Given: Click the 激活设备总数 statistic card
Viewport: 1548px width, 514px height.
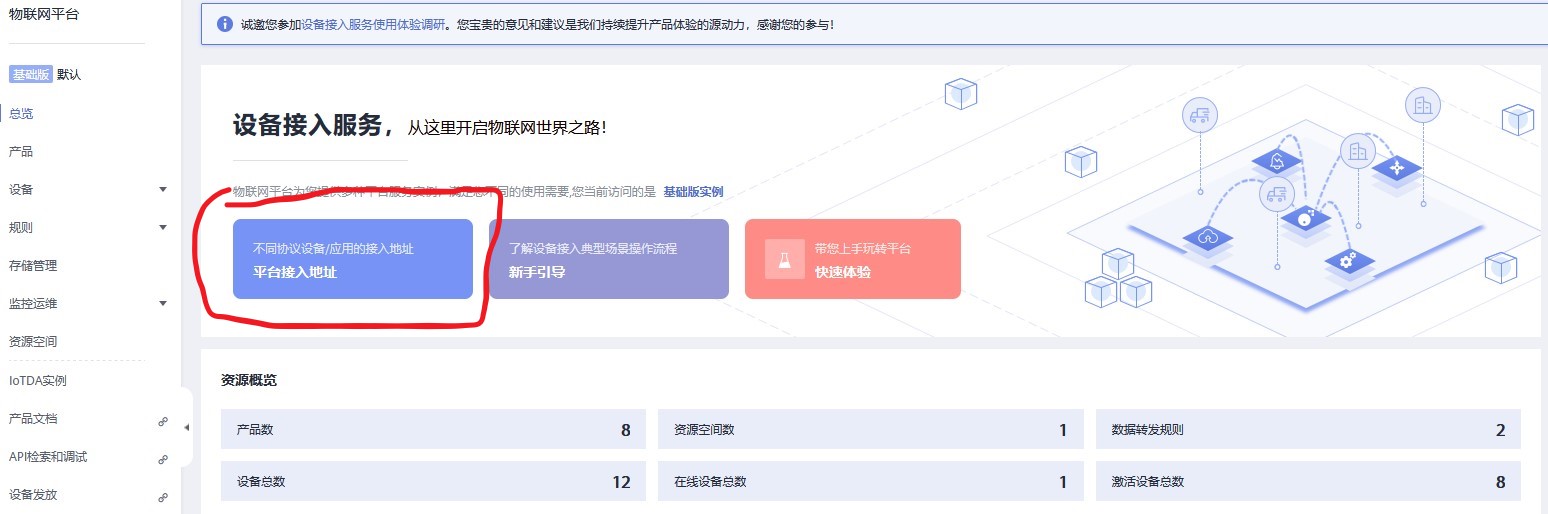Looking at the screenshot, I should [1308, 481].
